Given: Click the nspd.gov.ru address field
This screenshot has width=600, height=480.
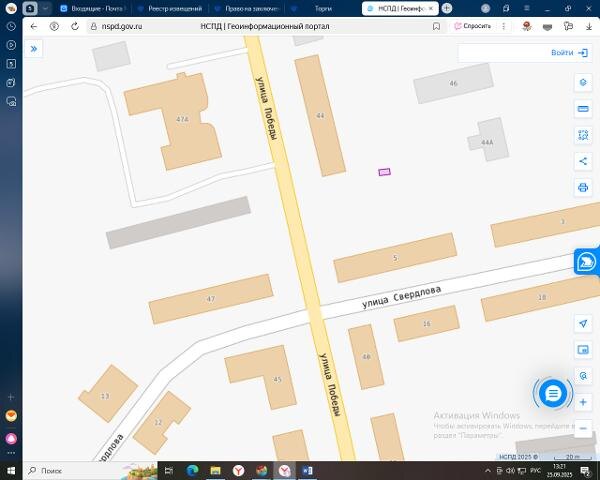Looking at the screenshot, I should click(122, 26).
